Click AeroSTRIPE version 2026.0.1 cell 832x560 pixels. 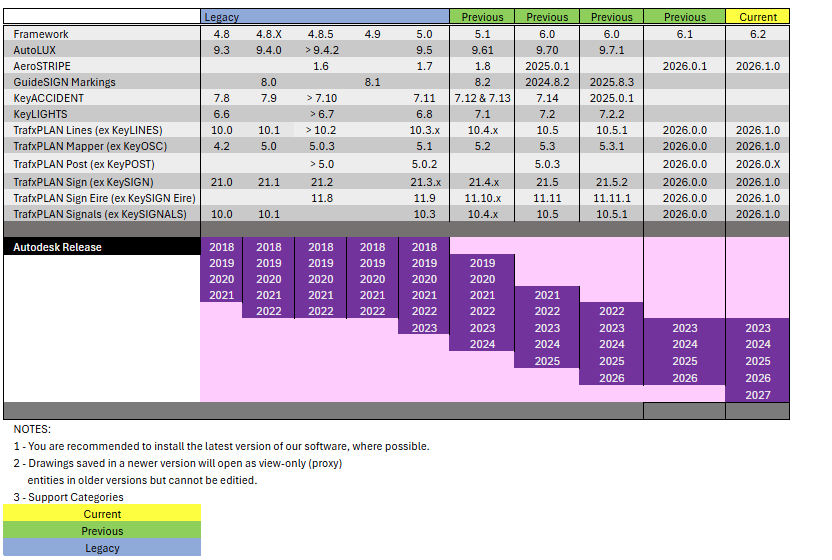pos(684,66)
